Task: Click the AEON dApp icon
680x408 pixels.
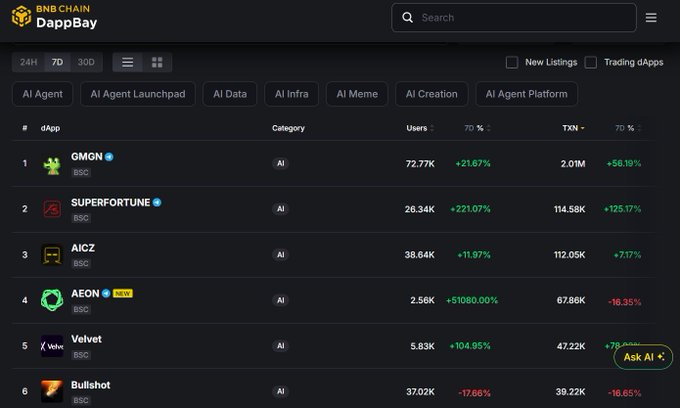Action: tap(52, 300)
